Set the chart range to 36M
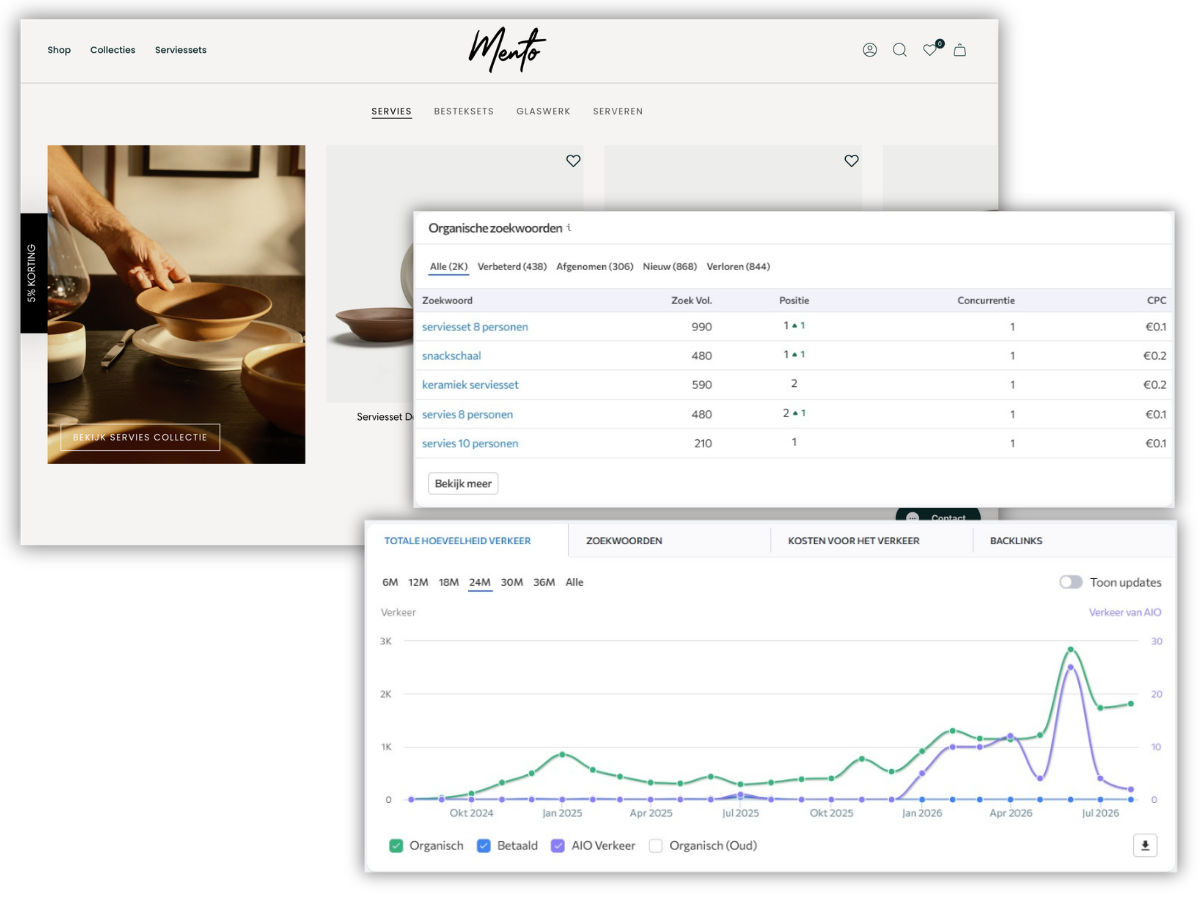Image resolution: width=1200 pixels, height=900 pixels. coord(544,582)
